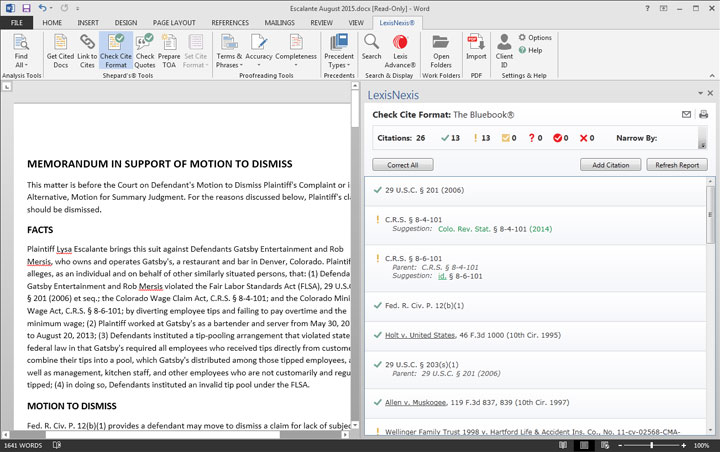Expand Precedent Types menu

click(339, 51)
